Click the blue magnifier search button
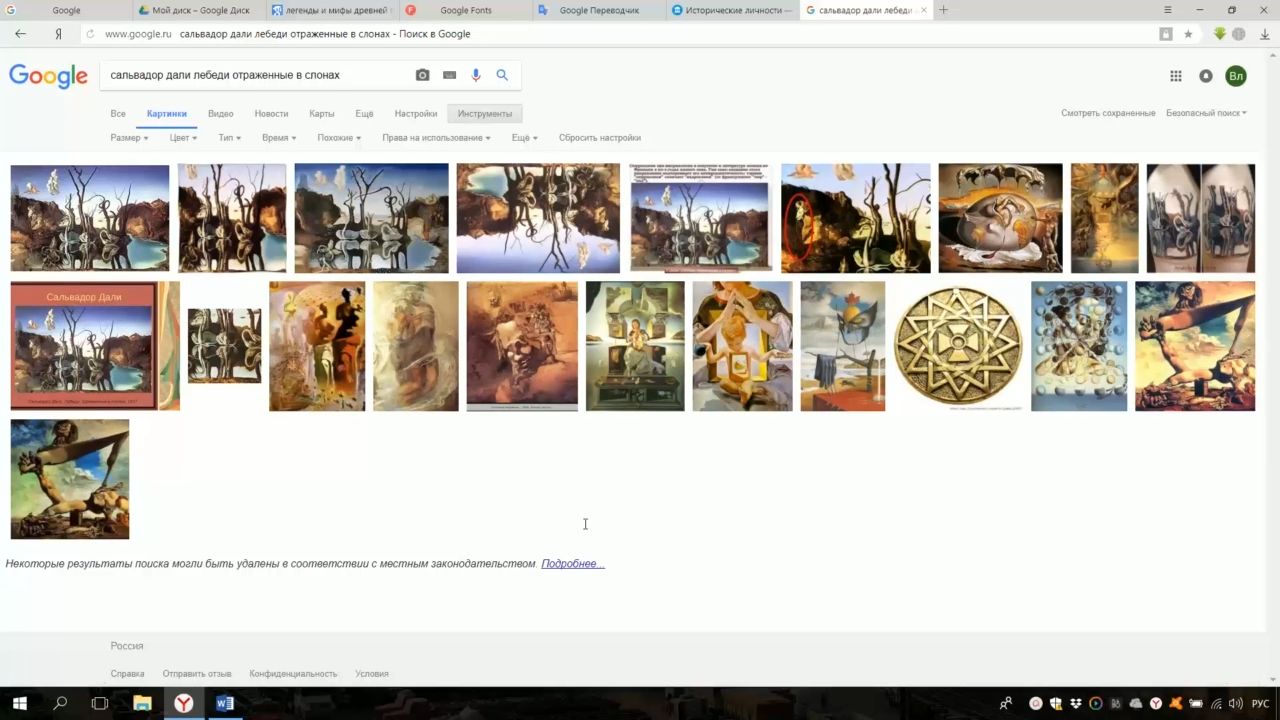 [502, 75]
